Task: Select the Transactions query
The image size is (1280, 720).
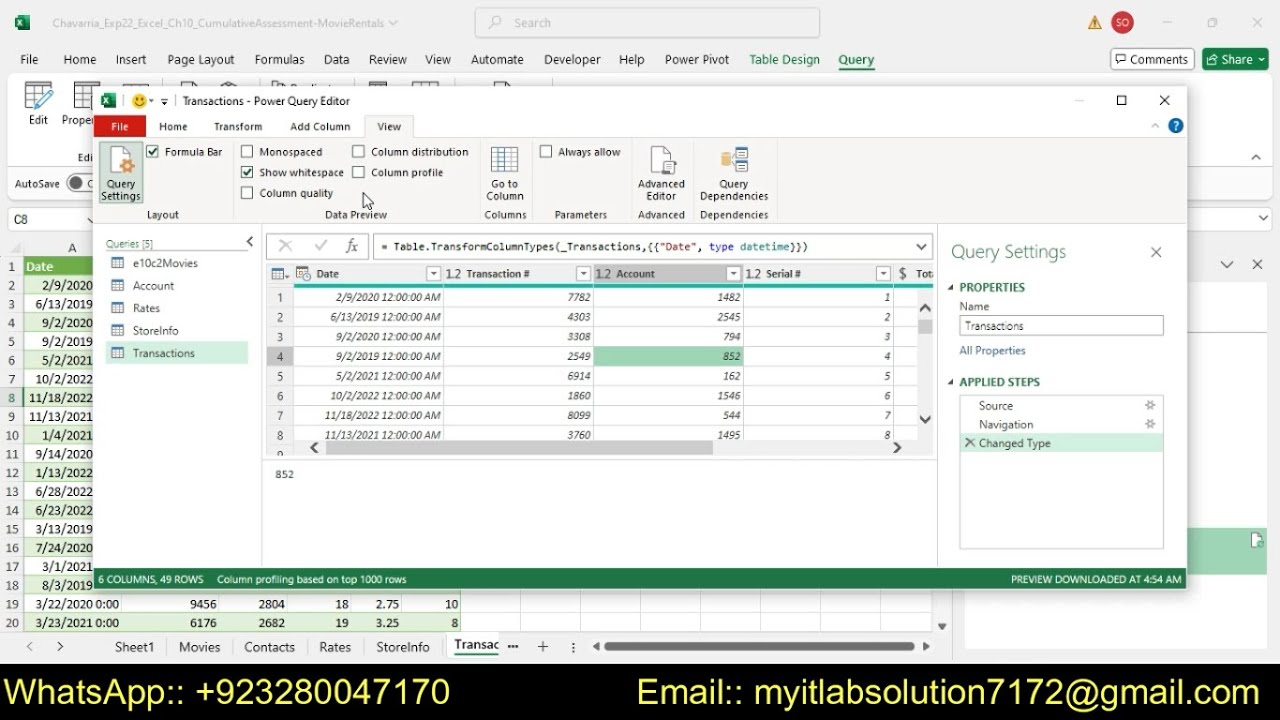Action: (163, 353)
